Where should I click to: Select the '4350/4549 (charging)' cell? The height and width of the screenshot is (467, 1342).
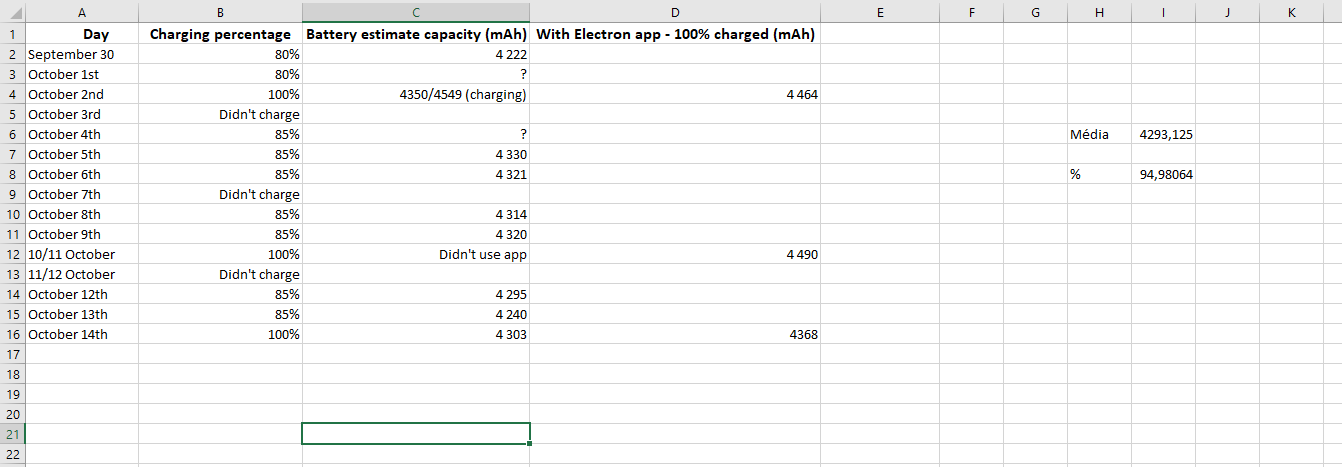pos(416,94)
